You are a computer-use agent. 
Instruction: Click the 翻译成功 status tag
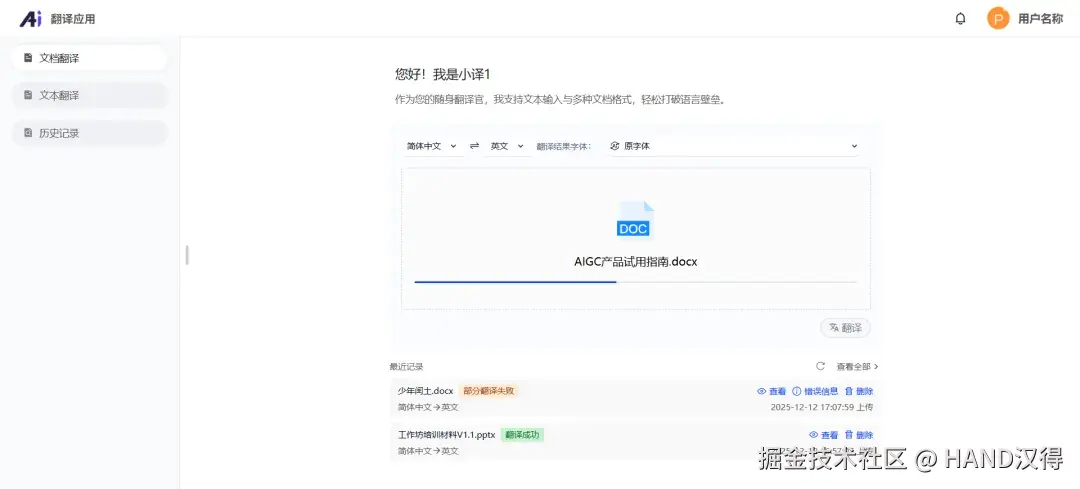click(522, 435)
